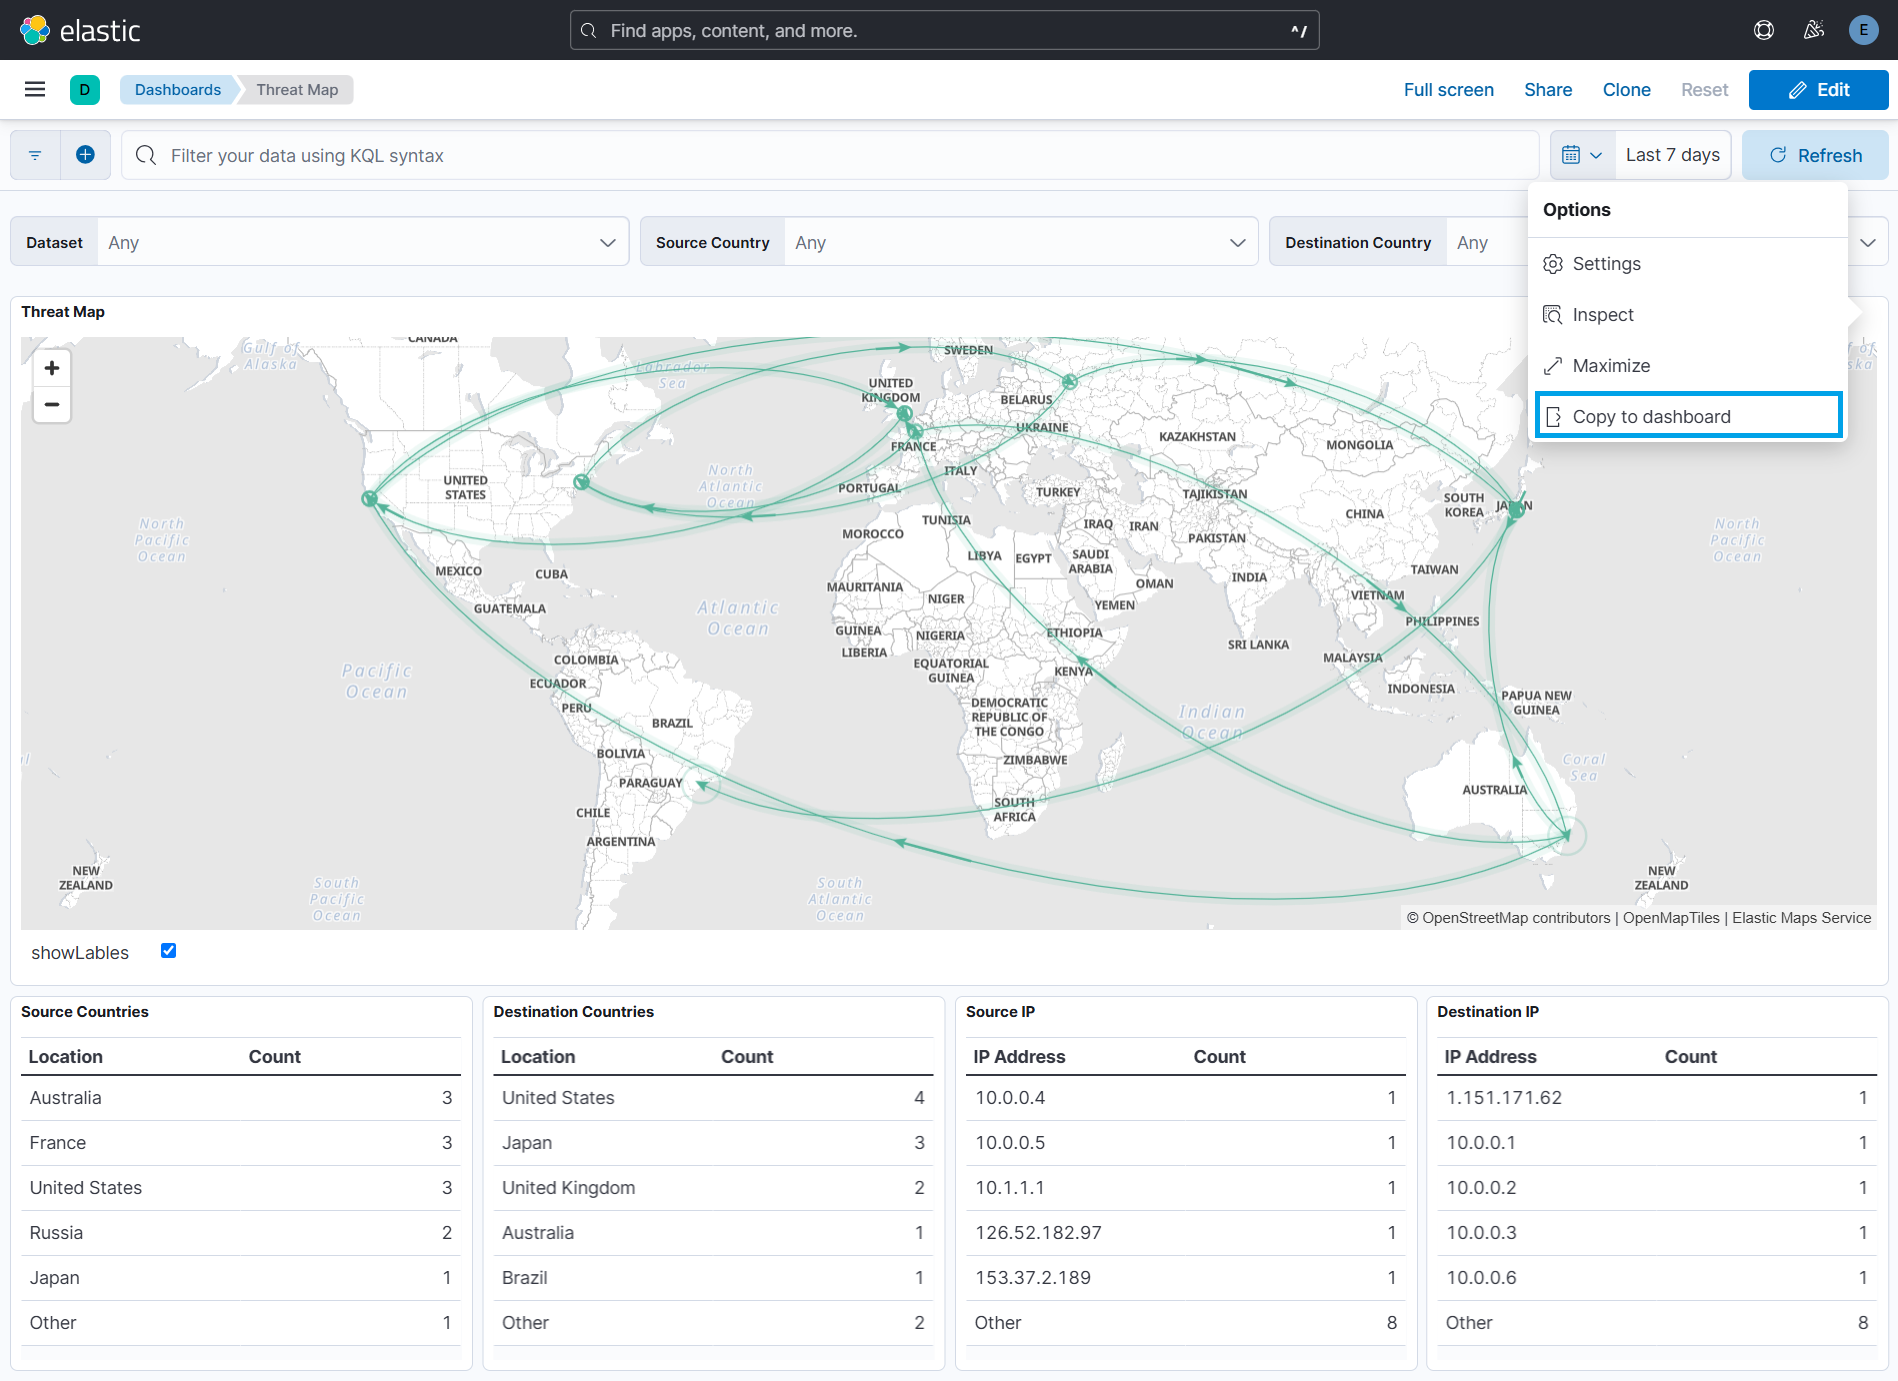Zoom in on the threat map

tap(52, 368)
